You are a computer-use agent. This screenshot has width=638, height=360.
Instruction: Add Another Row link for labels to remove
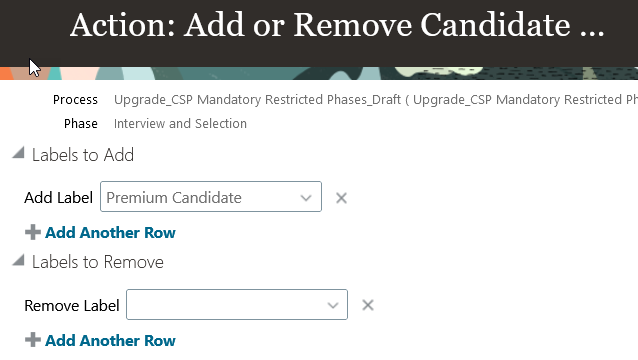point(110,340)
